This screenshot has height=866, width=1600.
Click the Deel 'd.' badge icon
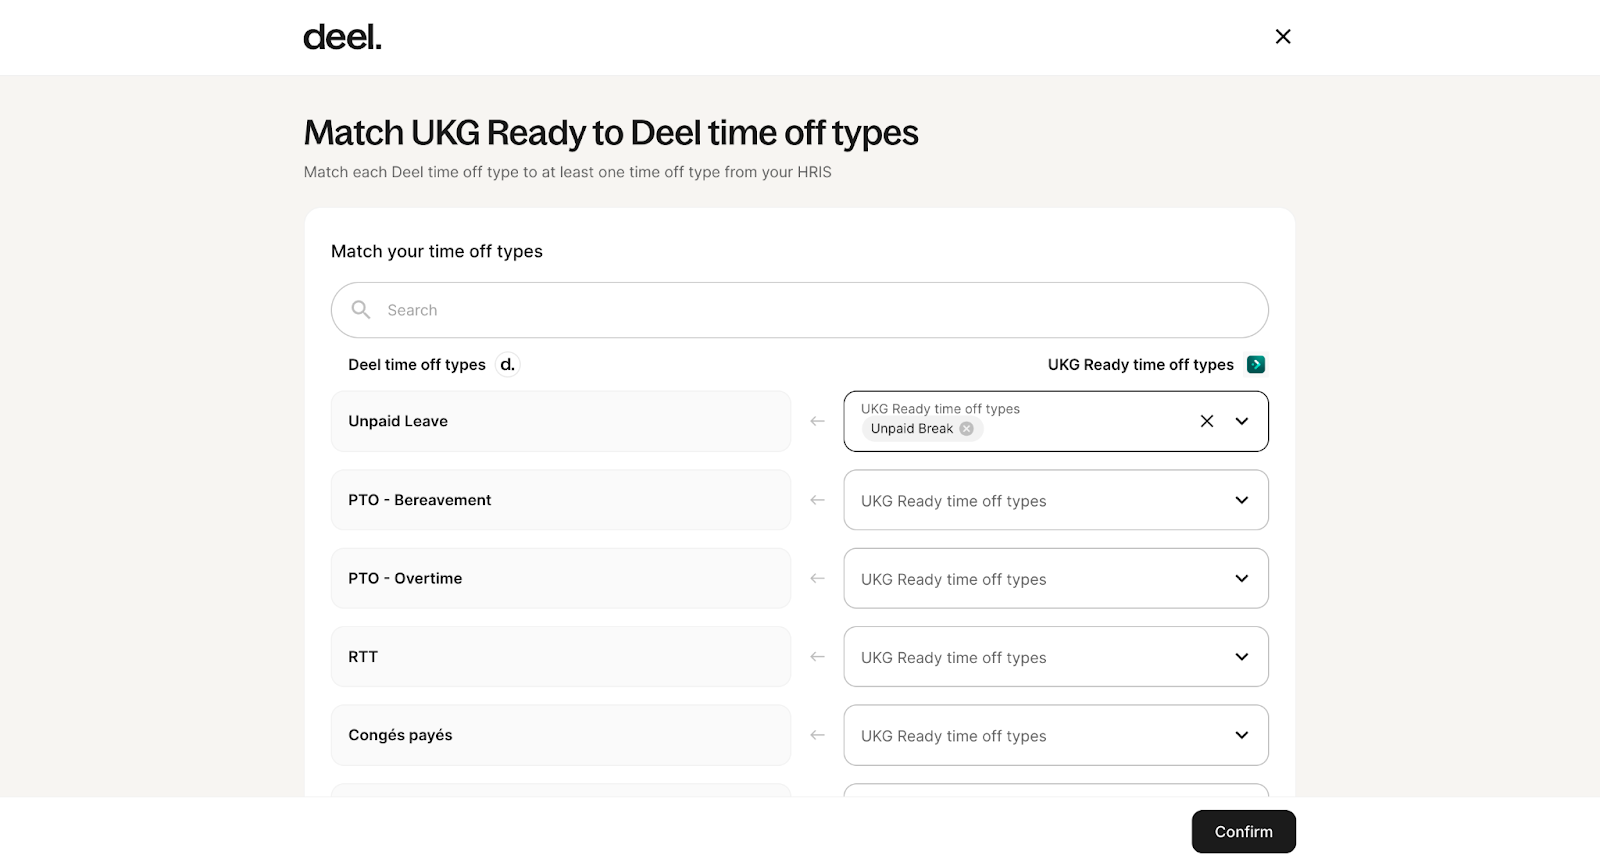[508, 365]
